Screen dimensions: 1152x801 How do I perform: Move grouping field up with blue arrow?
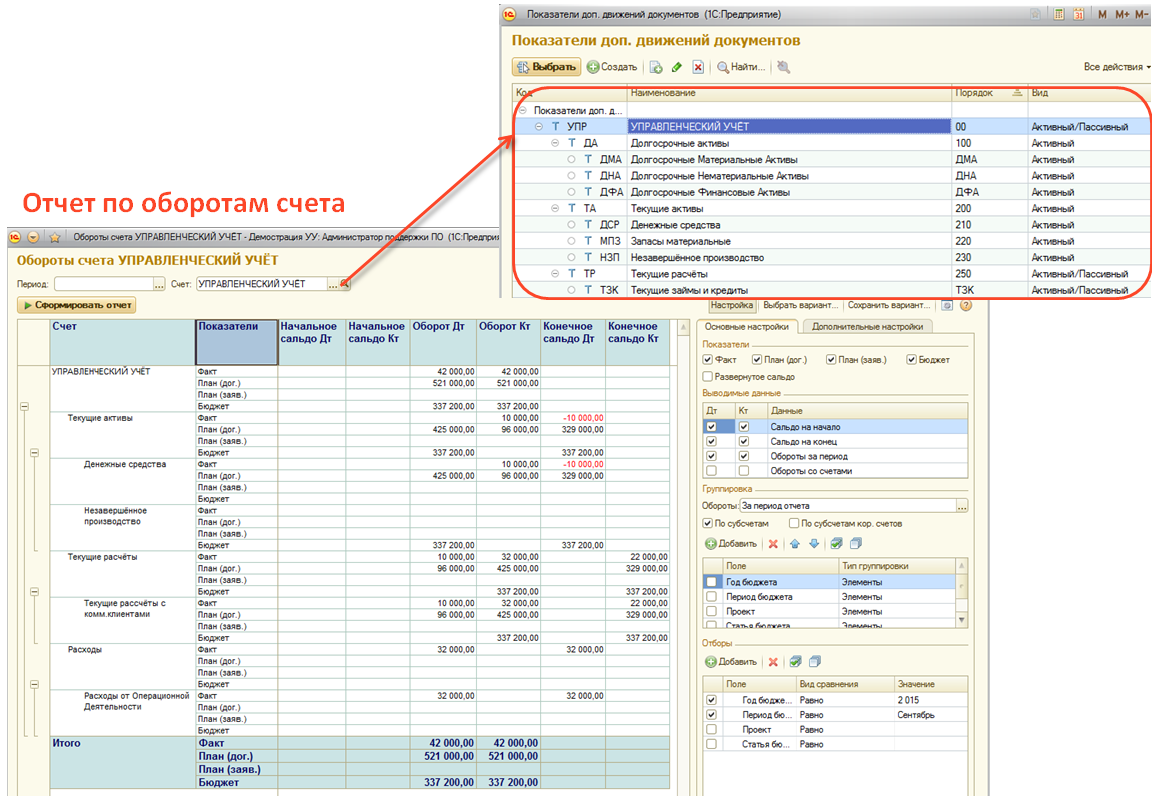[x=794, y=544]
